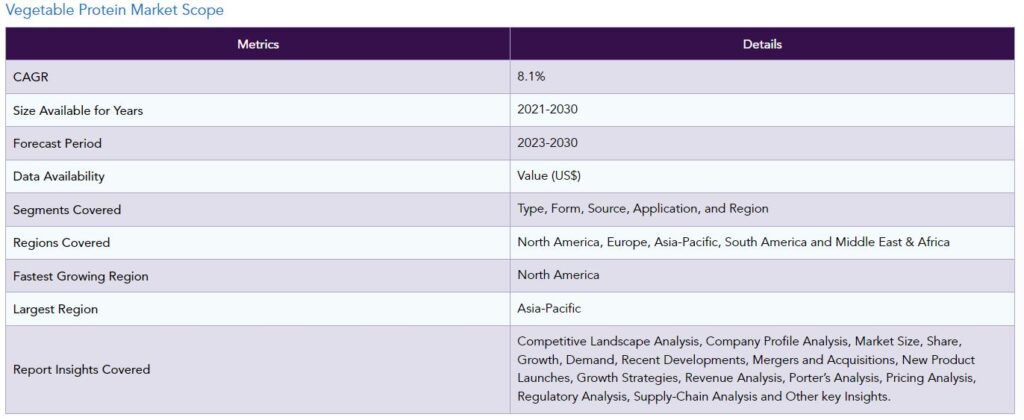
Task: Select the Largest Region label
Action: pos(55,309)
